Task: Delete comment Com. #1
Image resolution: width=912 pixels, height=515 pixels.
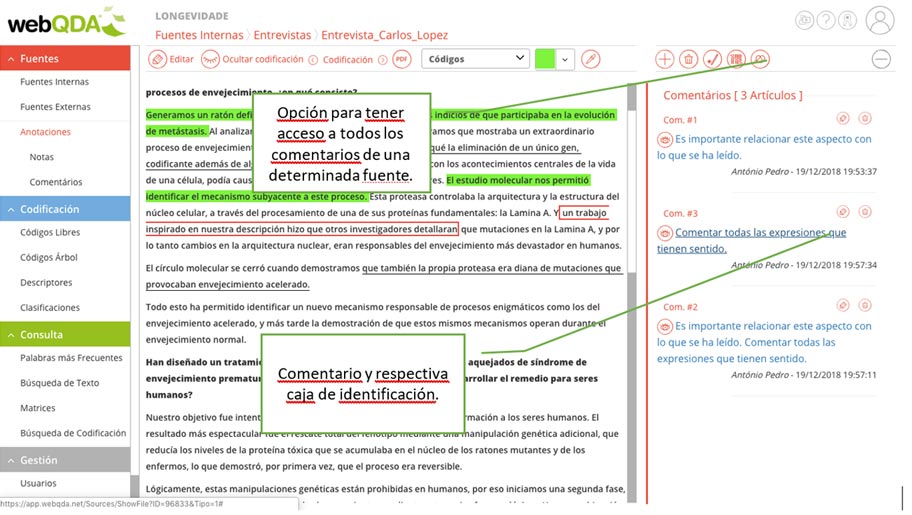Action: [x=865, y=119]
